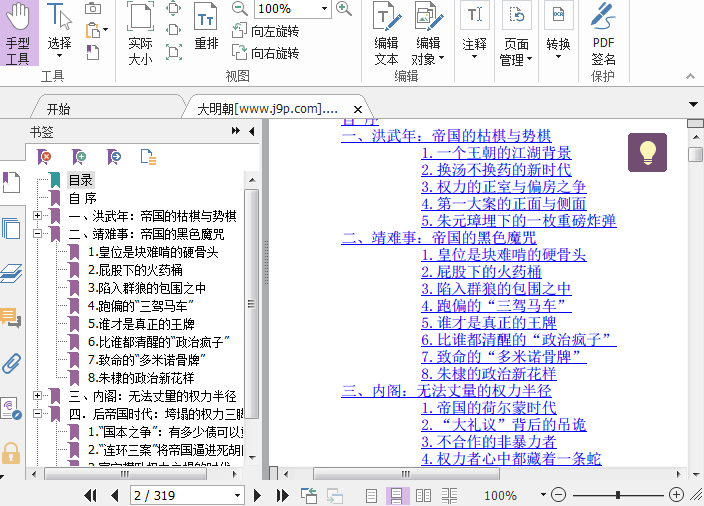Collapse the 四、后帝国时代 bookmark node

tap(38, 414)
